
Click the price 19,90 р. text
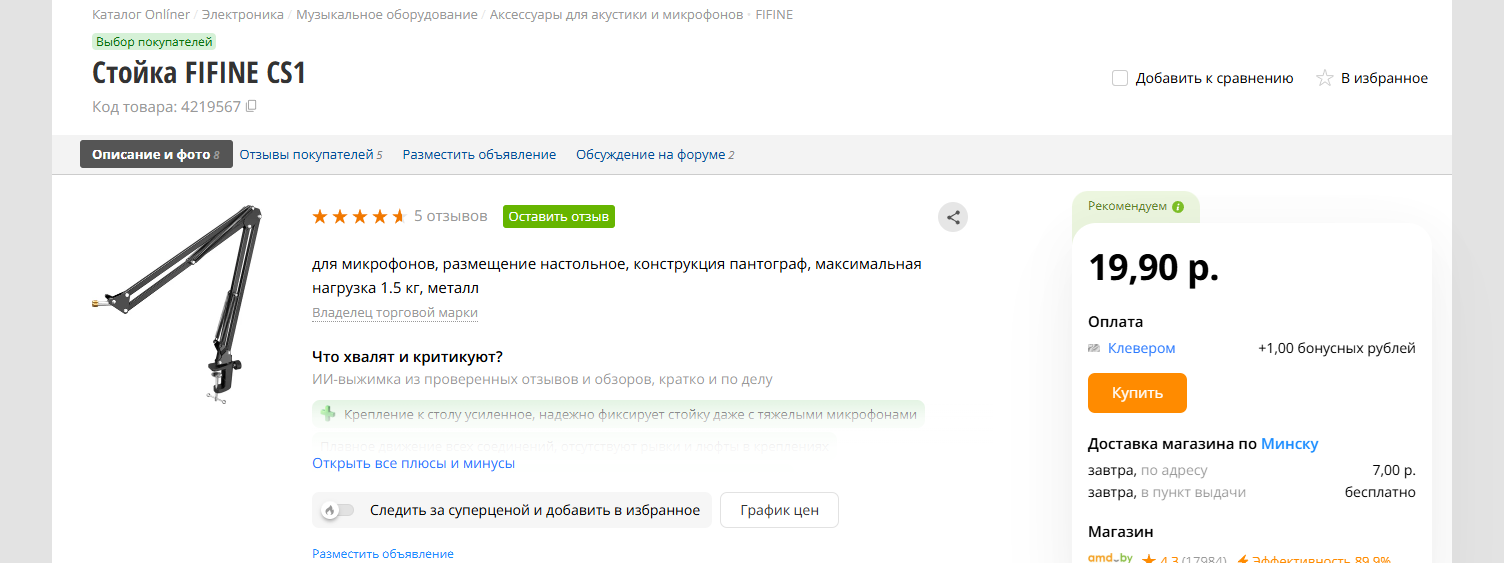[1154, 268]
